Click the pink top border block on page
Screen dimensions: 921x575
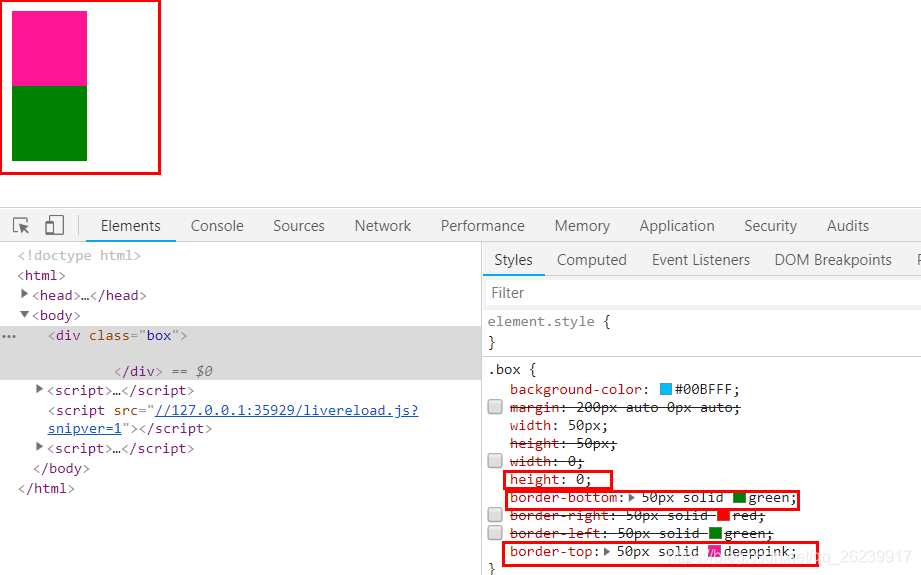pyautogui.click(x=49, y=49)
